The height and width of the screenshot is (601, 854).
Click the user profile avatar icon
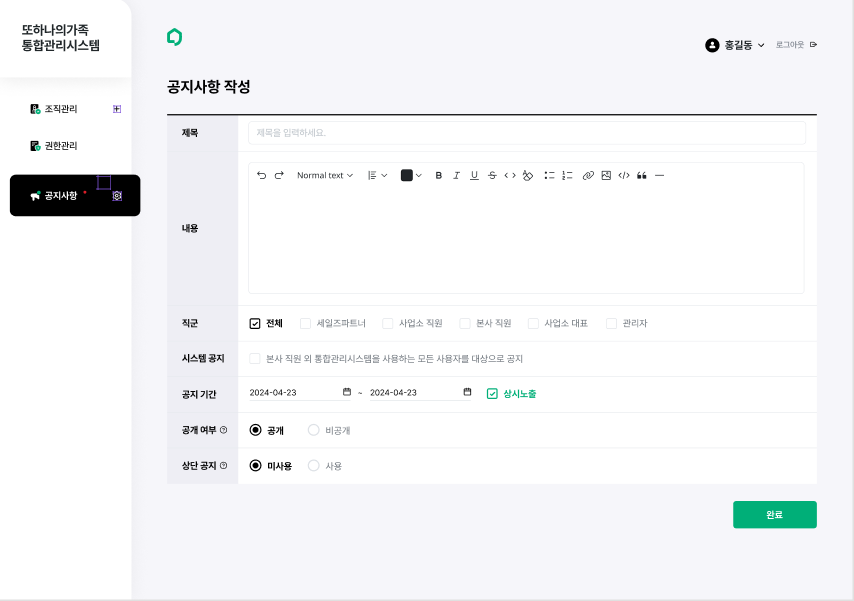(712, 45)
